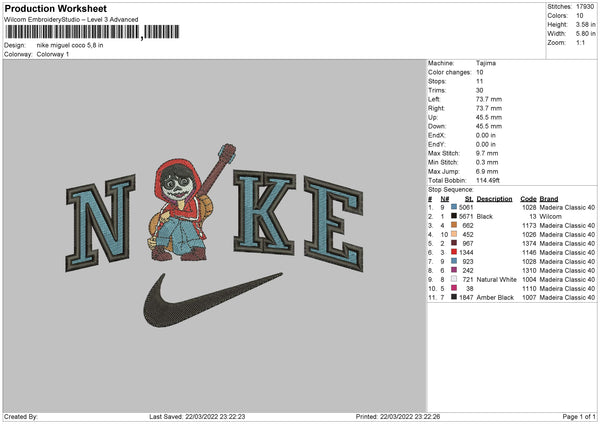Click the 'Production Worksheet' title
This screenshot has width=600, height=424.
click(55, 8)
